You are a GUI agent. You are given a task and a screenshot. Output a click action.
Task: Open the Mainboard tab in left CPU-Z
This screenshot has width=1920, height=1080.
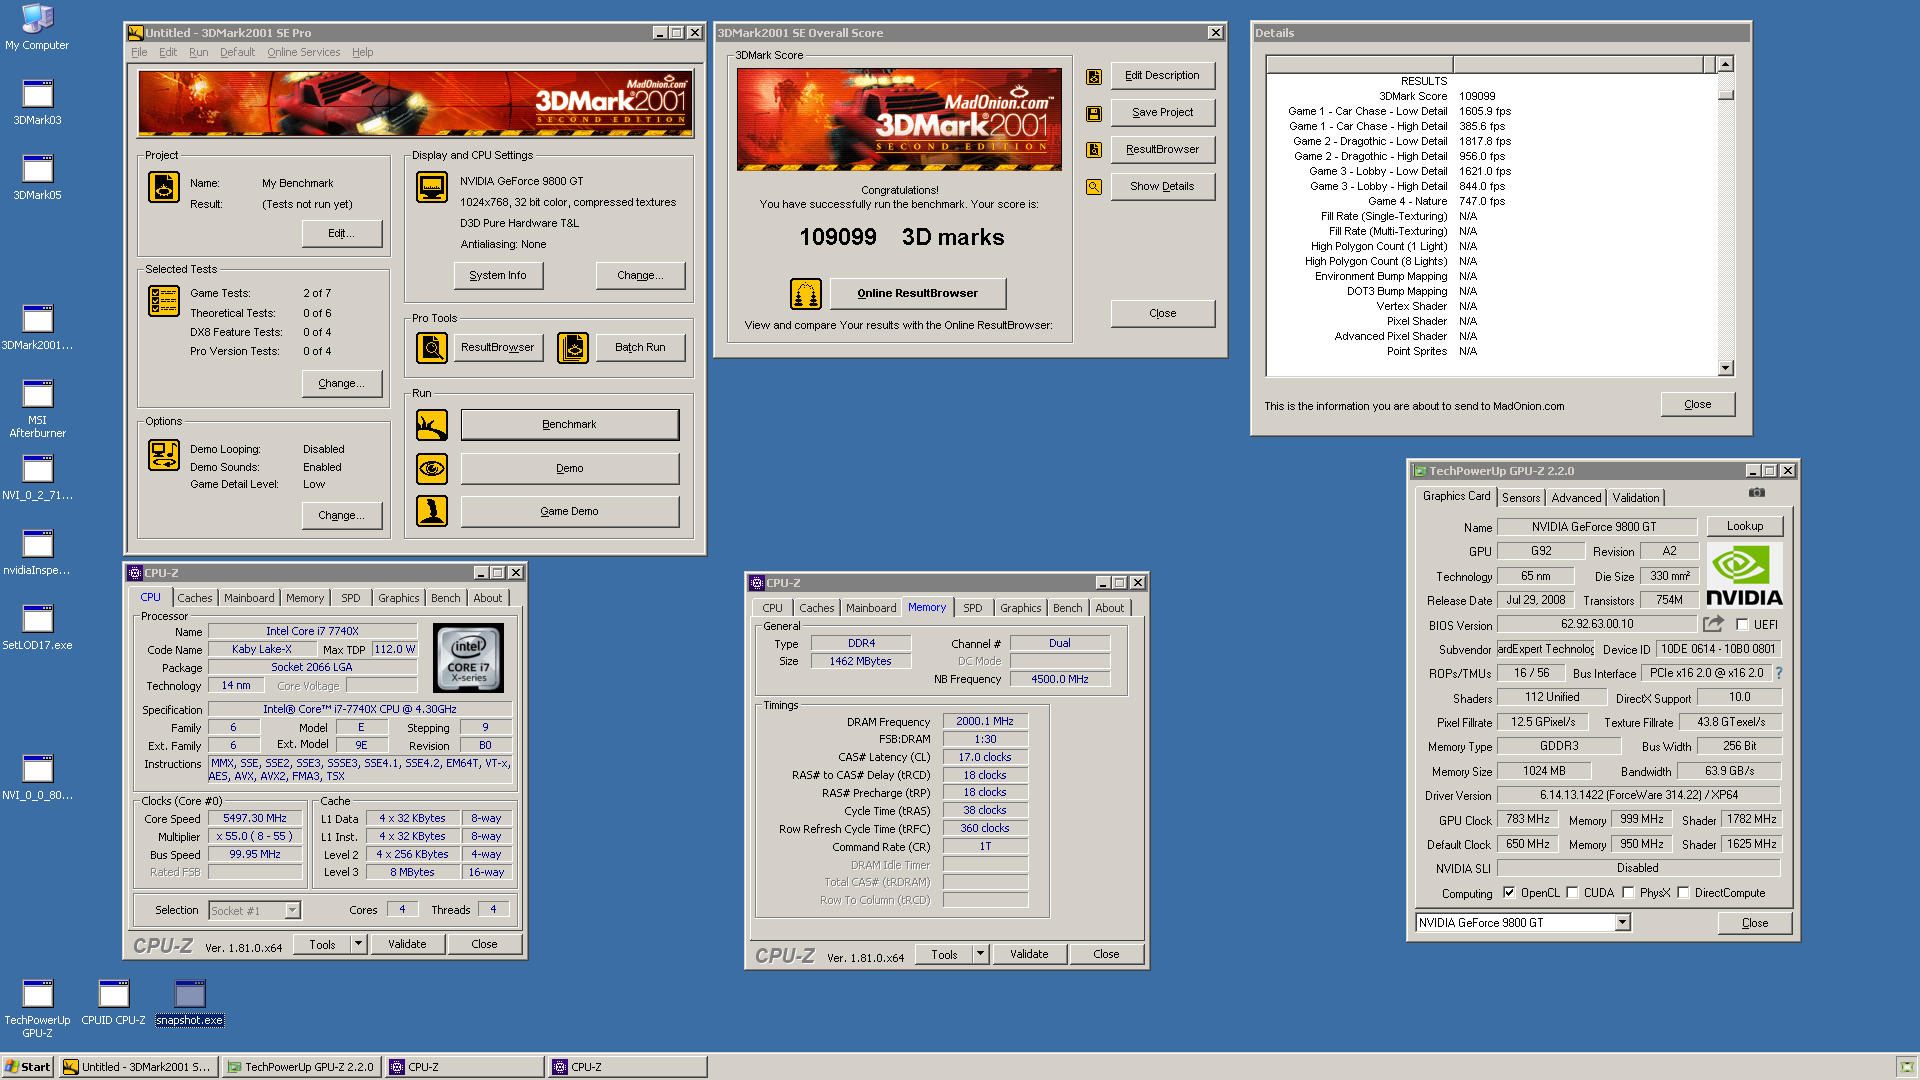tap(249, 598)
